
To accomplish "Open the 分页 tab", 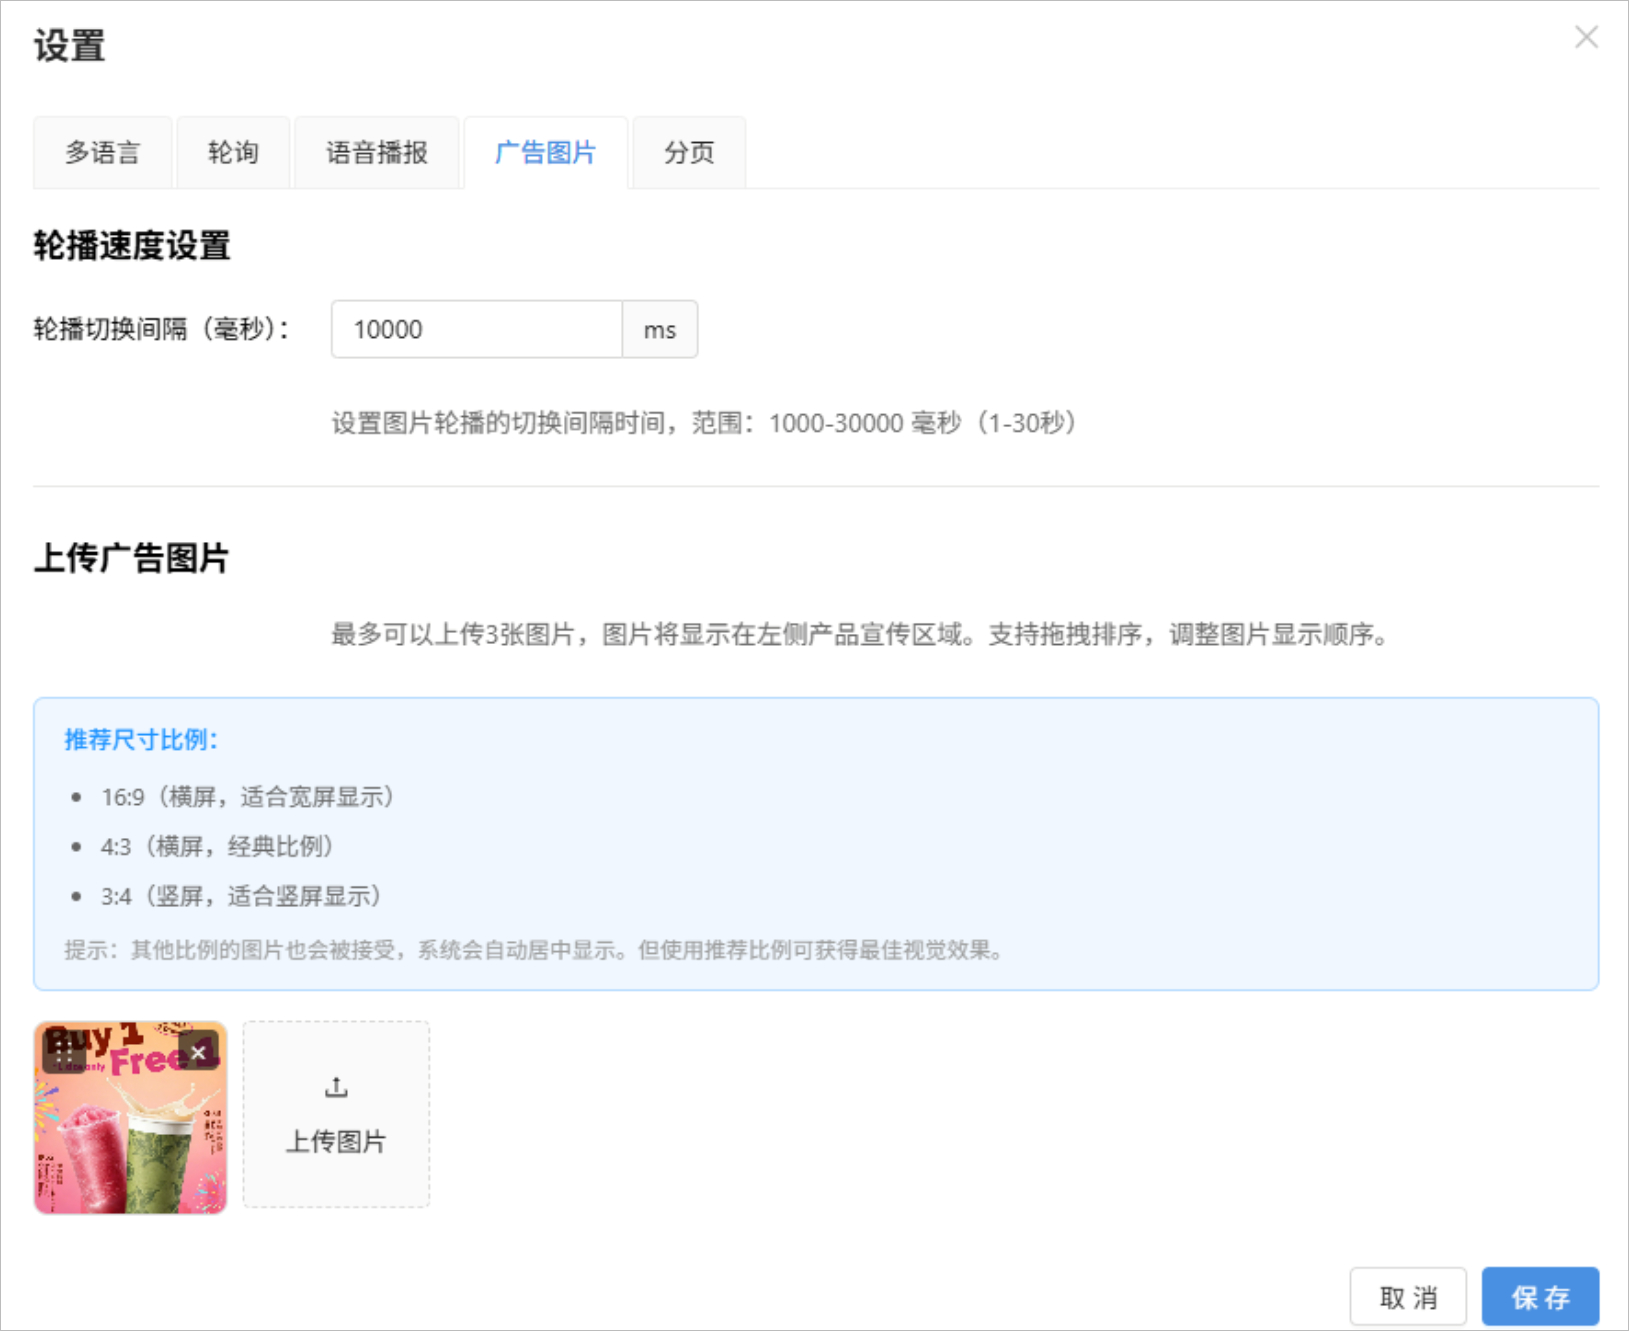I will tap(689, 153).
